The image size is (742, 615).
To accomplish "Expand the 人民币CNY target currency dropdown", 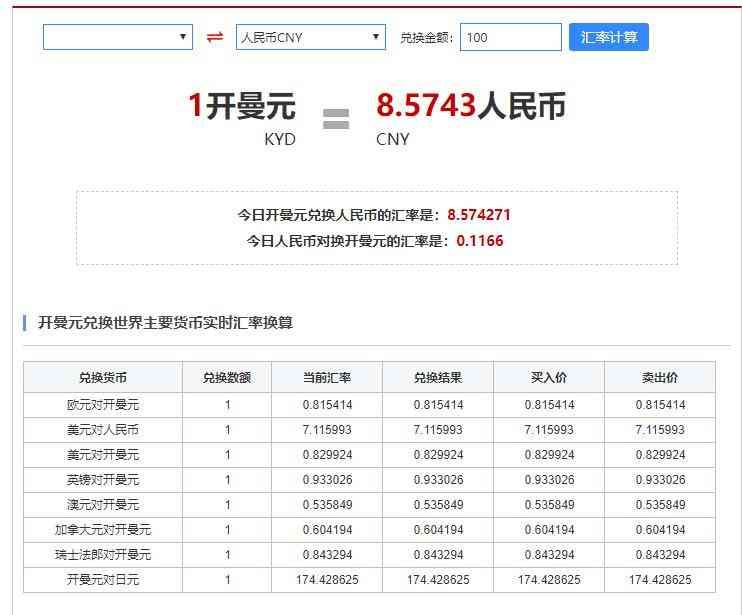I will point(310,37).
